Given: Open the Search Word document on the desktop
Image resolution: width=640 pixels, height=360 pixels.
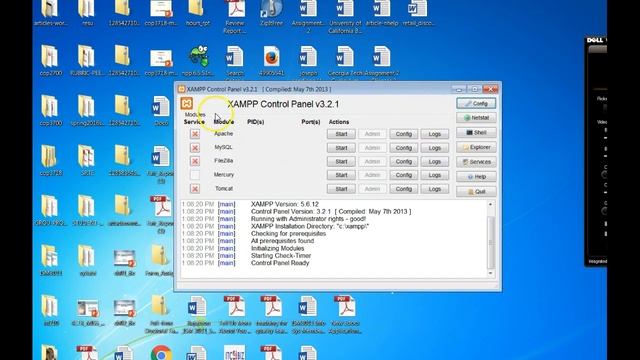Looking at the screenshot, I should pos(235,60).
